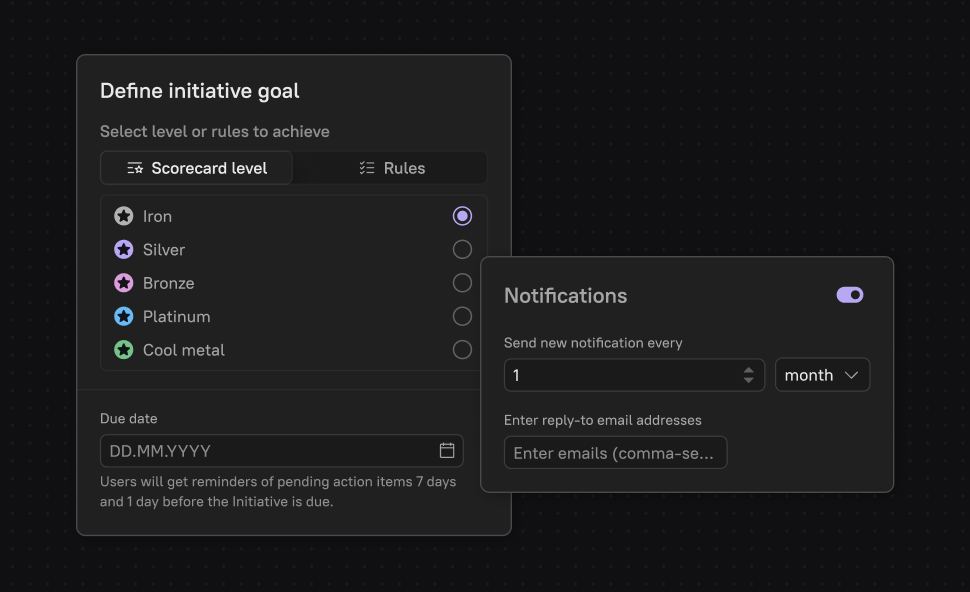This screenshot has height=592, width=970.
Task: Disable the Notifications toggle switch
Action: [x=850, y=295]
